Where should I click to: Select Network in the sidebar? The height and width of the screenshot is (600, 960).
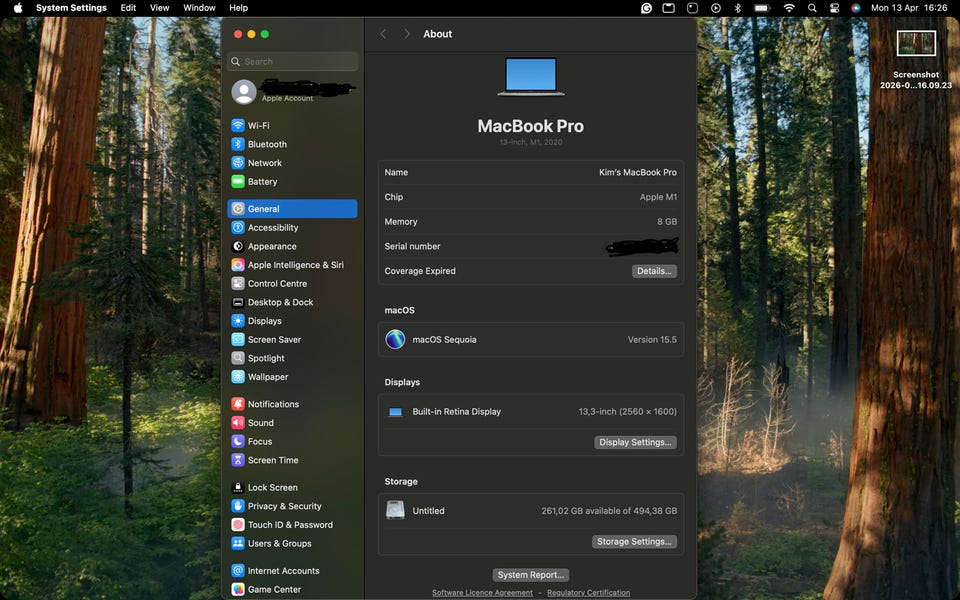point(292,163)
